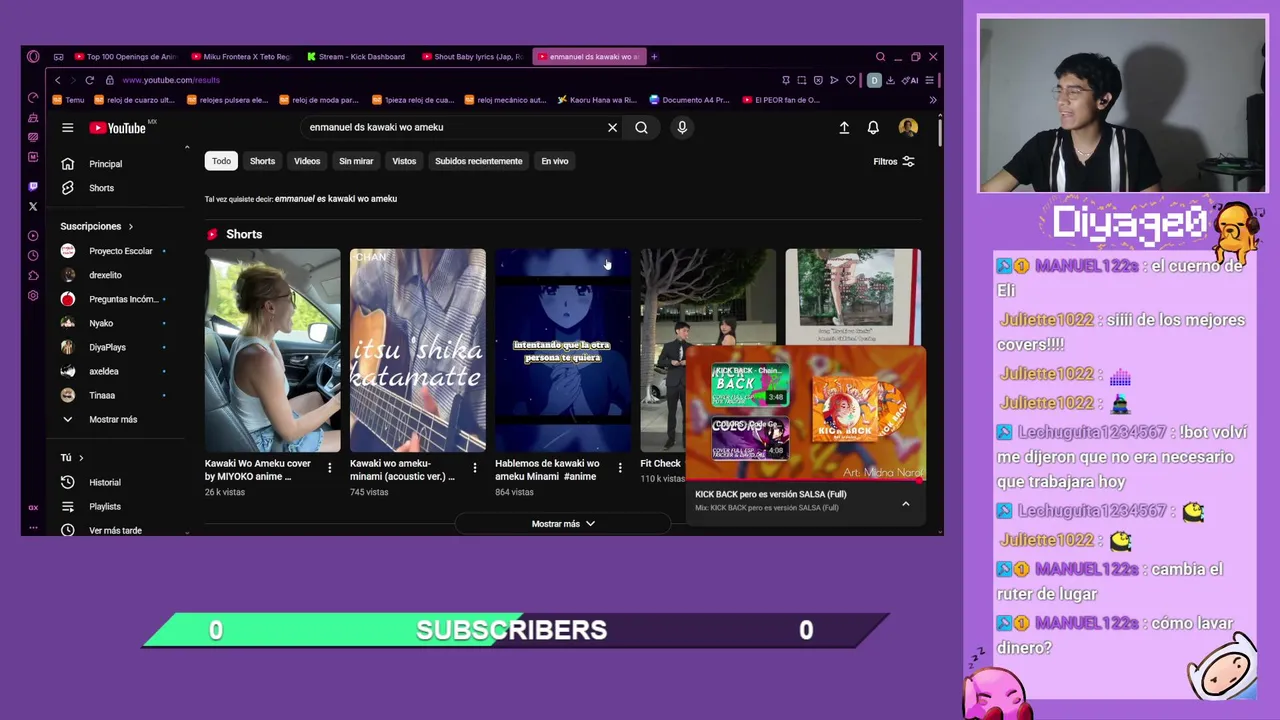The image size is (1280, 720).
Task: Open the history clock icon in Opera sidebar
Action: (33, 255)
